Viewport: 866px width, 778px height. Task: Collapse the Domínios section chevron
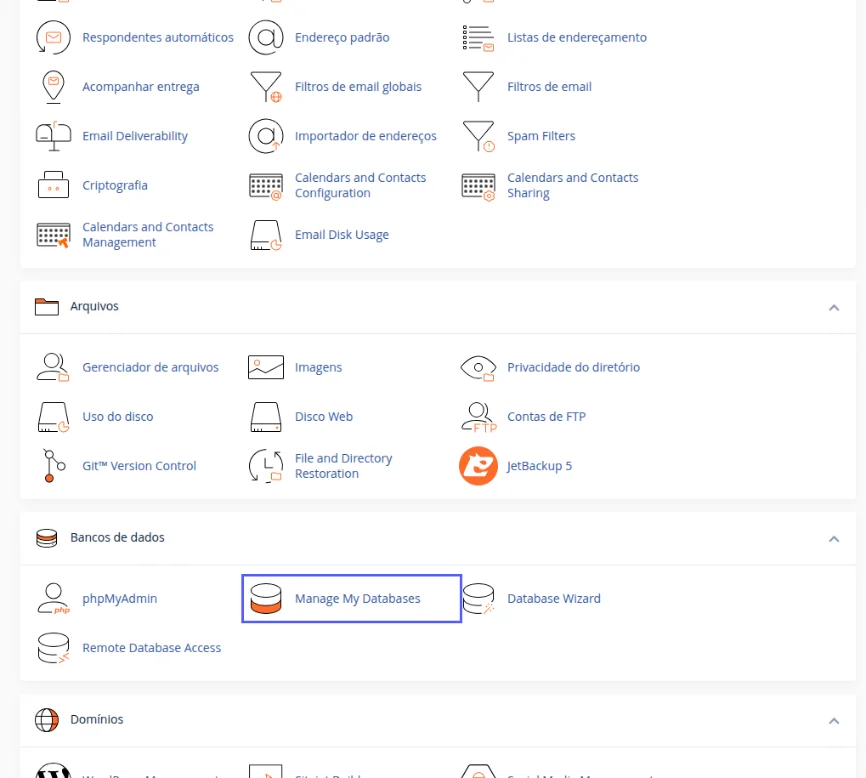click(834, 721)
